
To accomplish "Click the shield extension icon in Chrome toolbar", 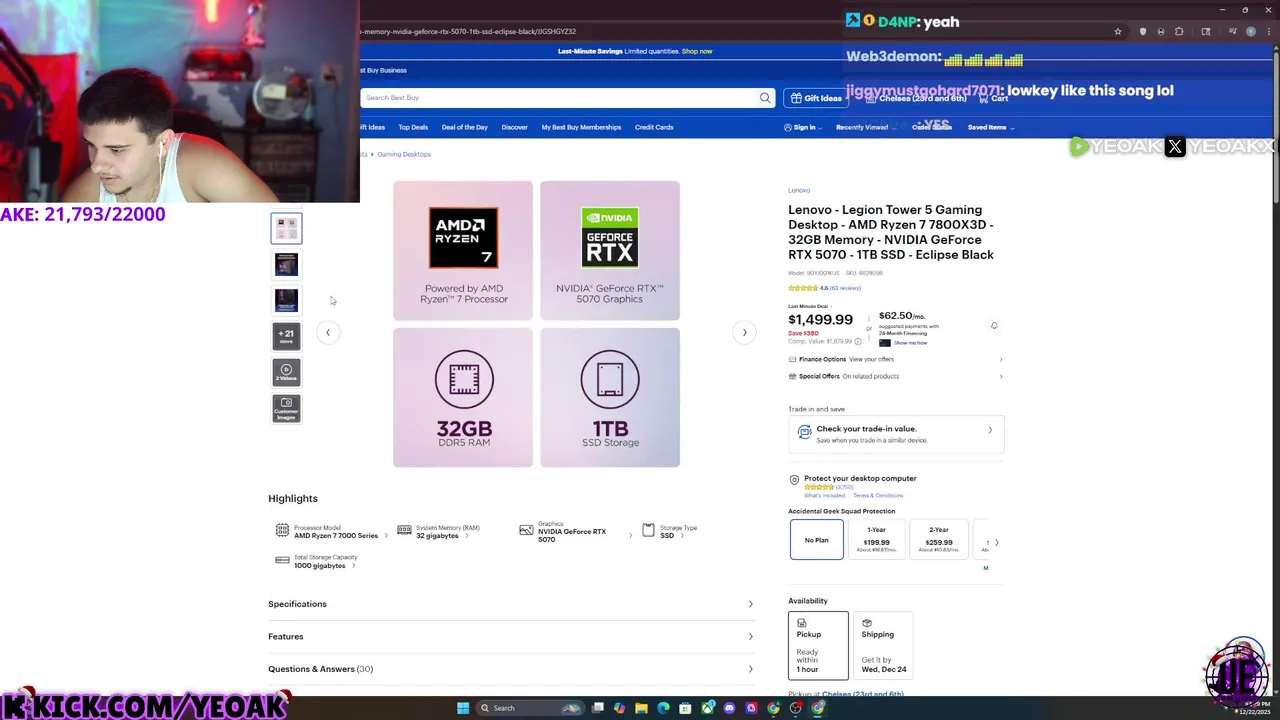I will coord(1143,31).
